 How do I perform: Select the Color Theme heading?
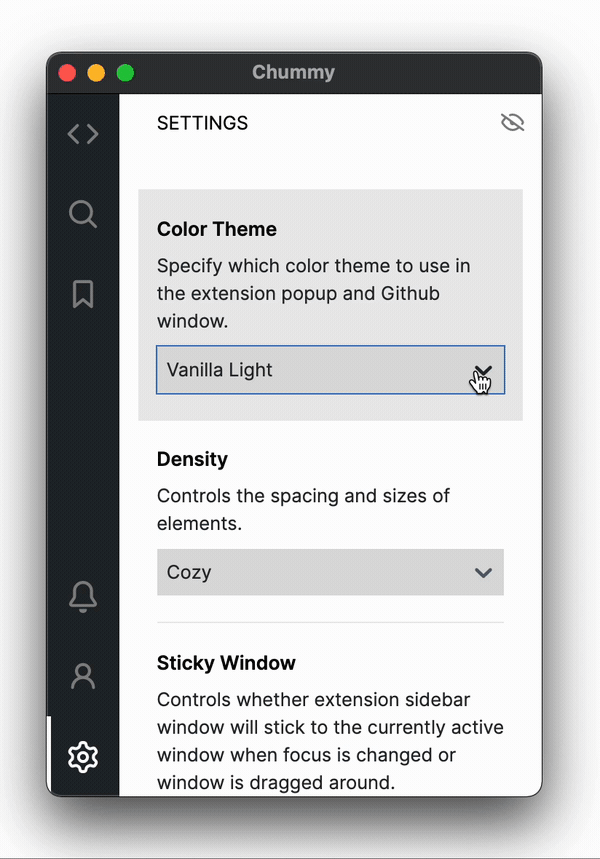coord(217,229)
